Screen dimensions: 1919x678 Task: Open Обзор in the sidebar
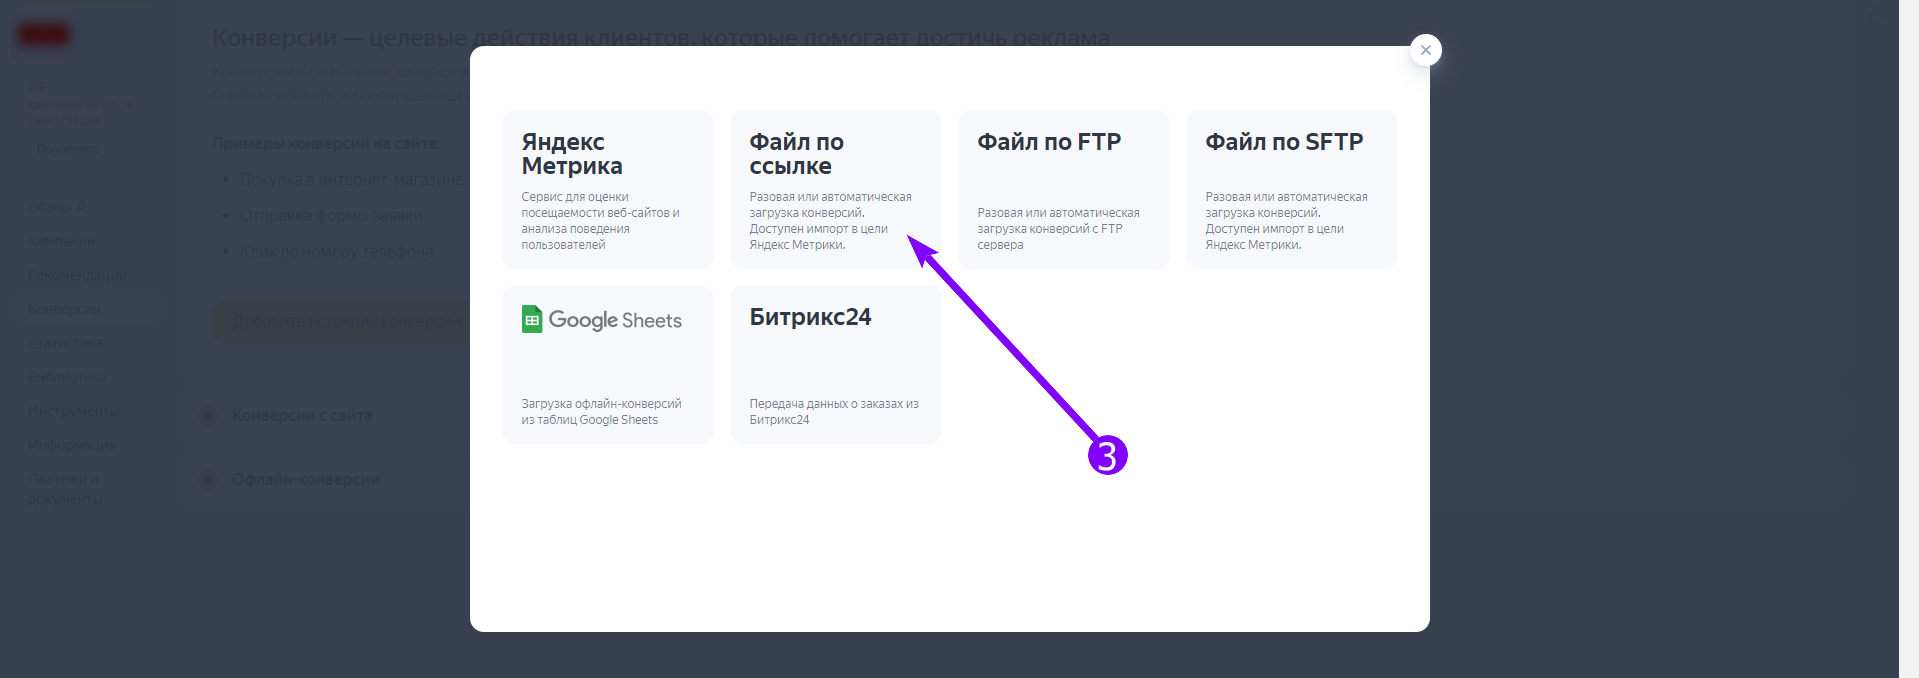click(x=49, y=207)
